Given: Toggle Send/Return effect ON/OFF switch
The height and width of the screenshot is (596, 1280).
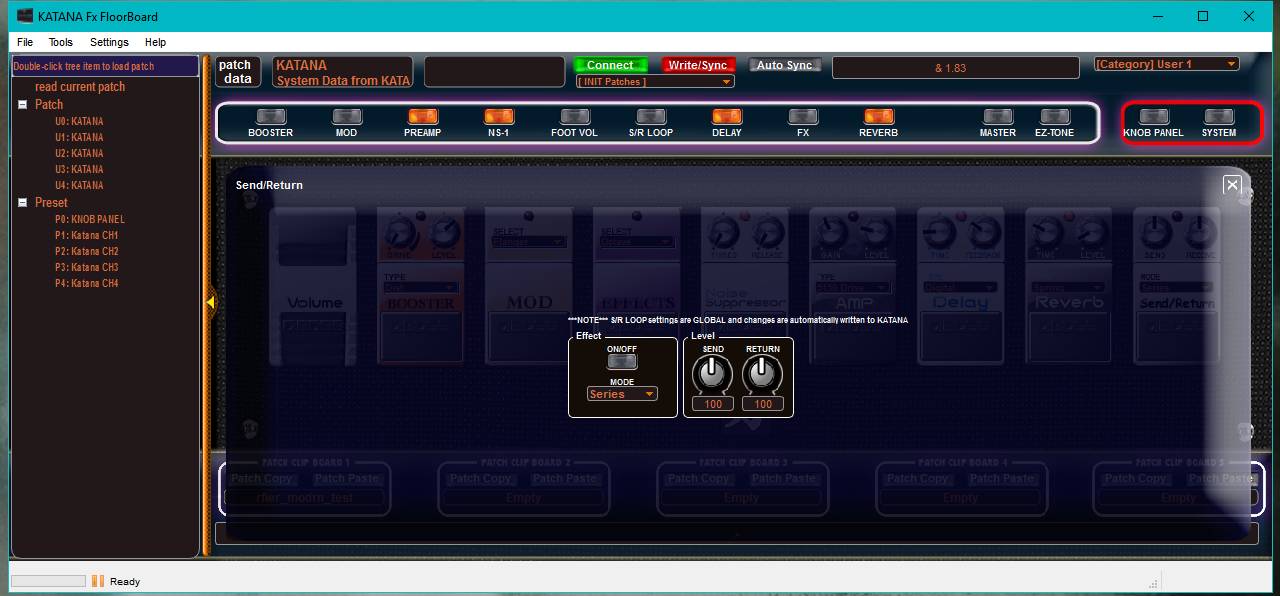Looking at the screenshot, I should coord(622,362).
